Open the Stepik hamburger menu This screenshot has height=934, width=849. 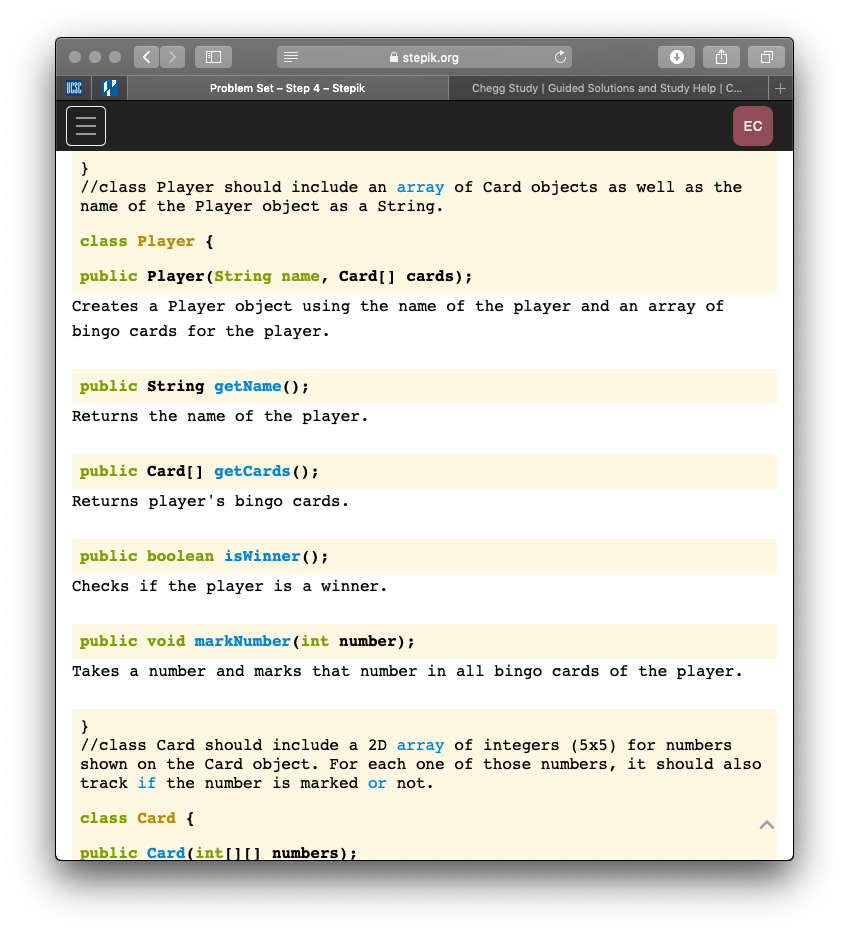pos(85,126)
